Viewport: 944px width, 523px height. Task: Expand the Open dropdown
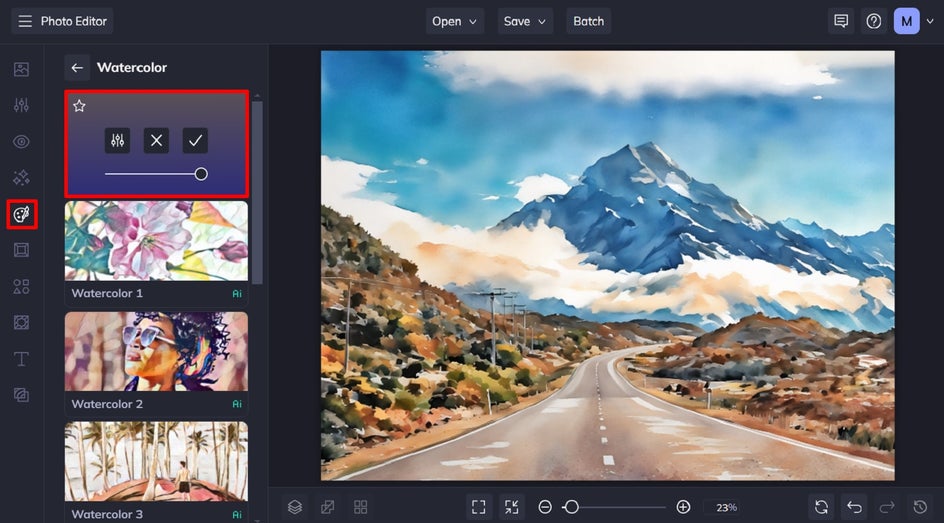click(455, 21)
